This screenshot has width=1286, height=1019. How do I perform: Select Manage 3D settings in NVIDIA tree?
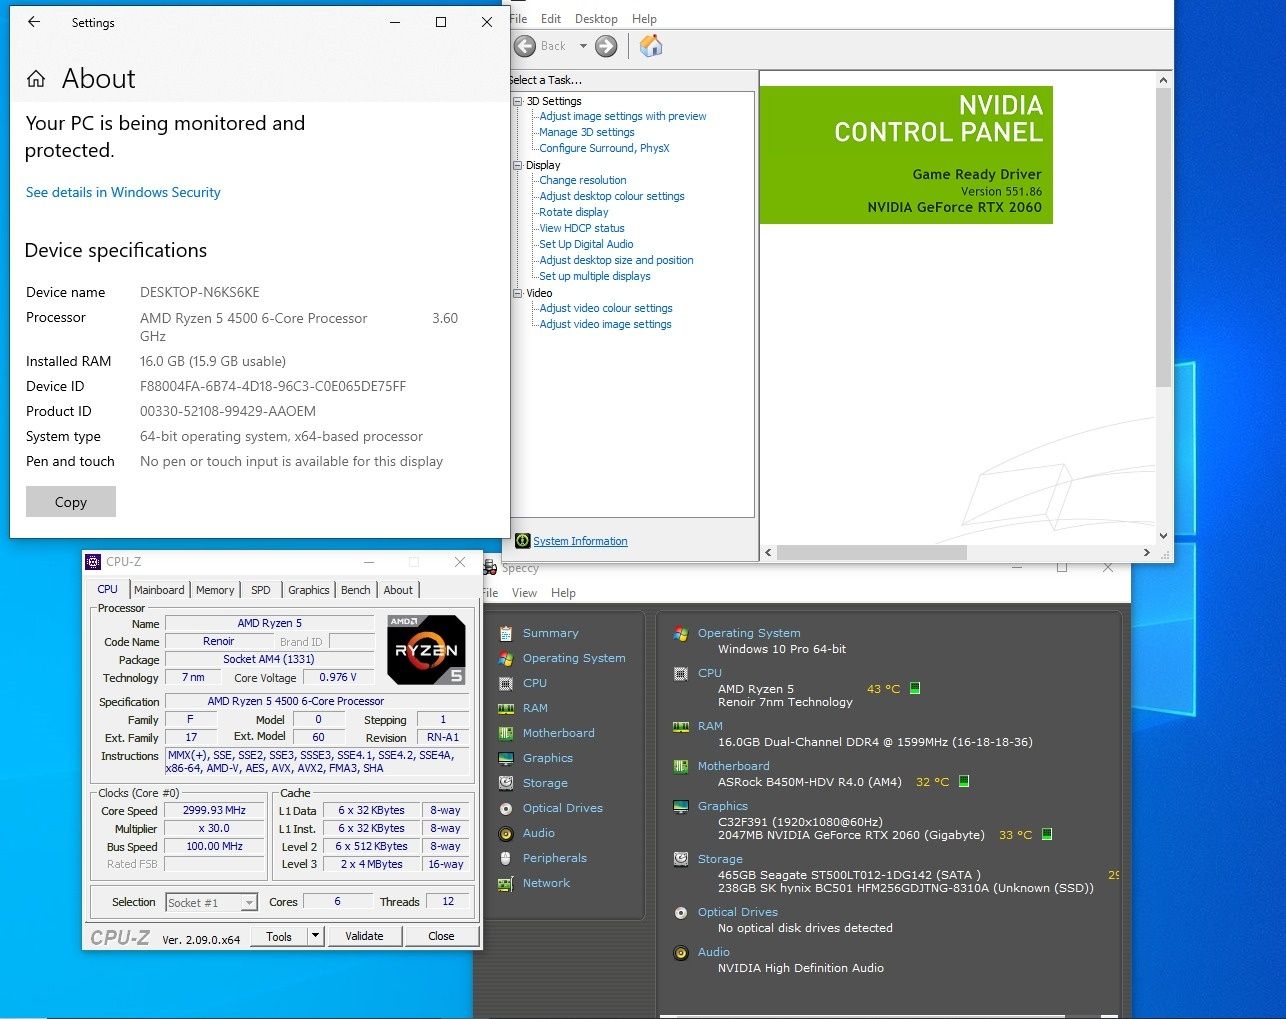(x=587, y=132)
